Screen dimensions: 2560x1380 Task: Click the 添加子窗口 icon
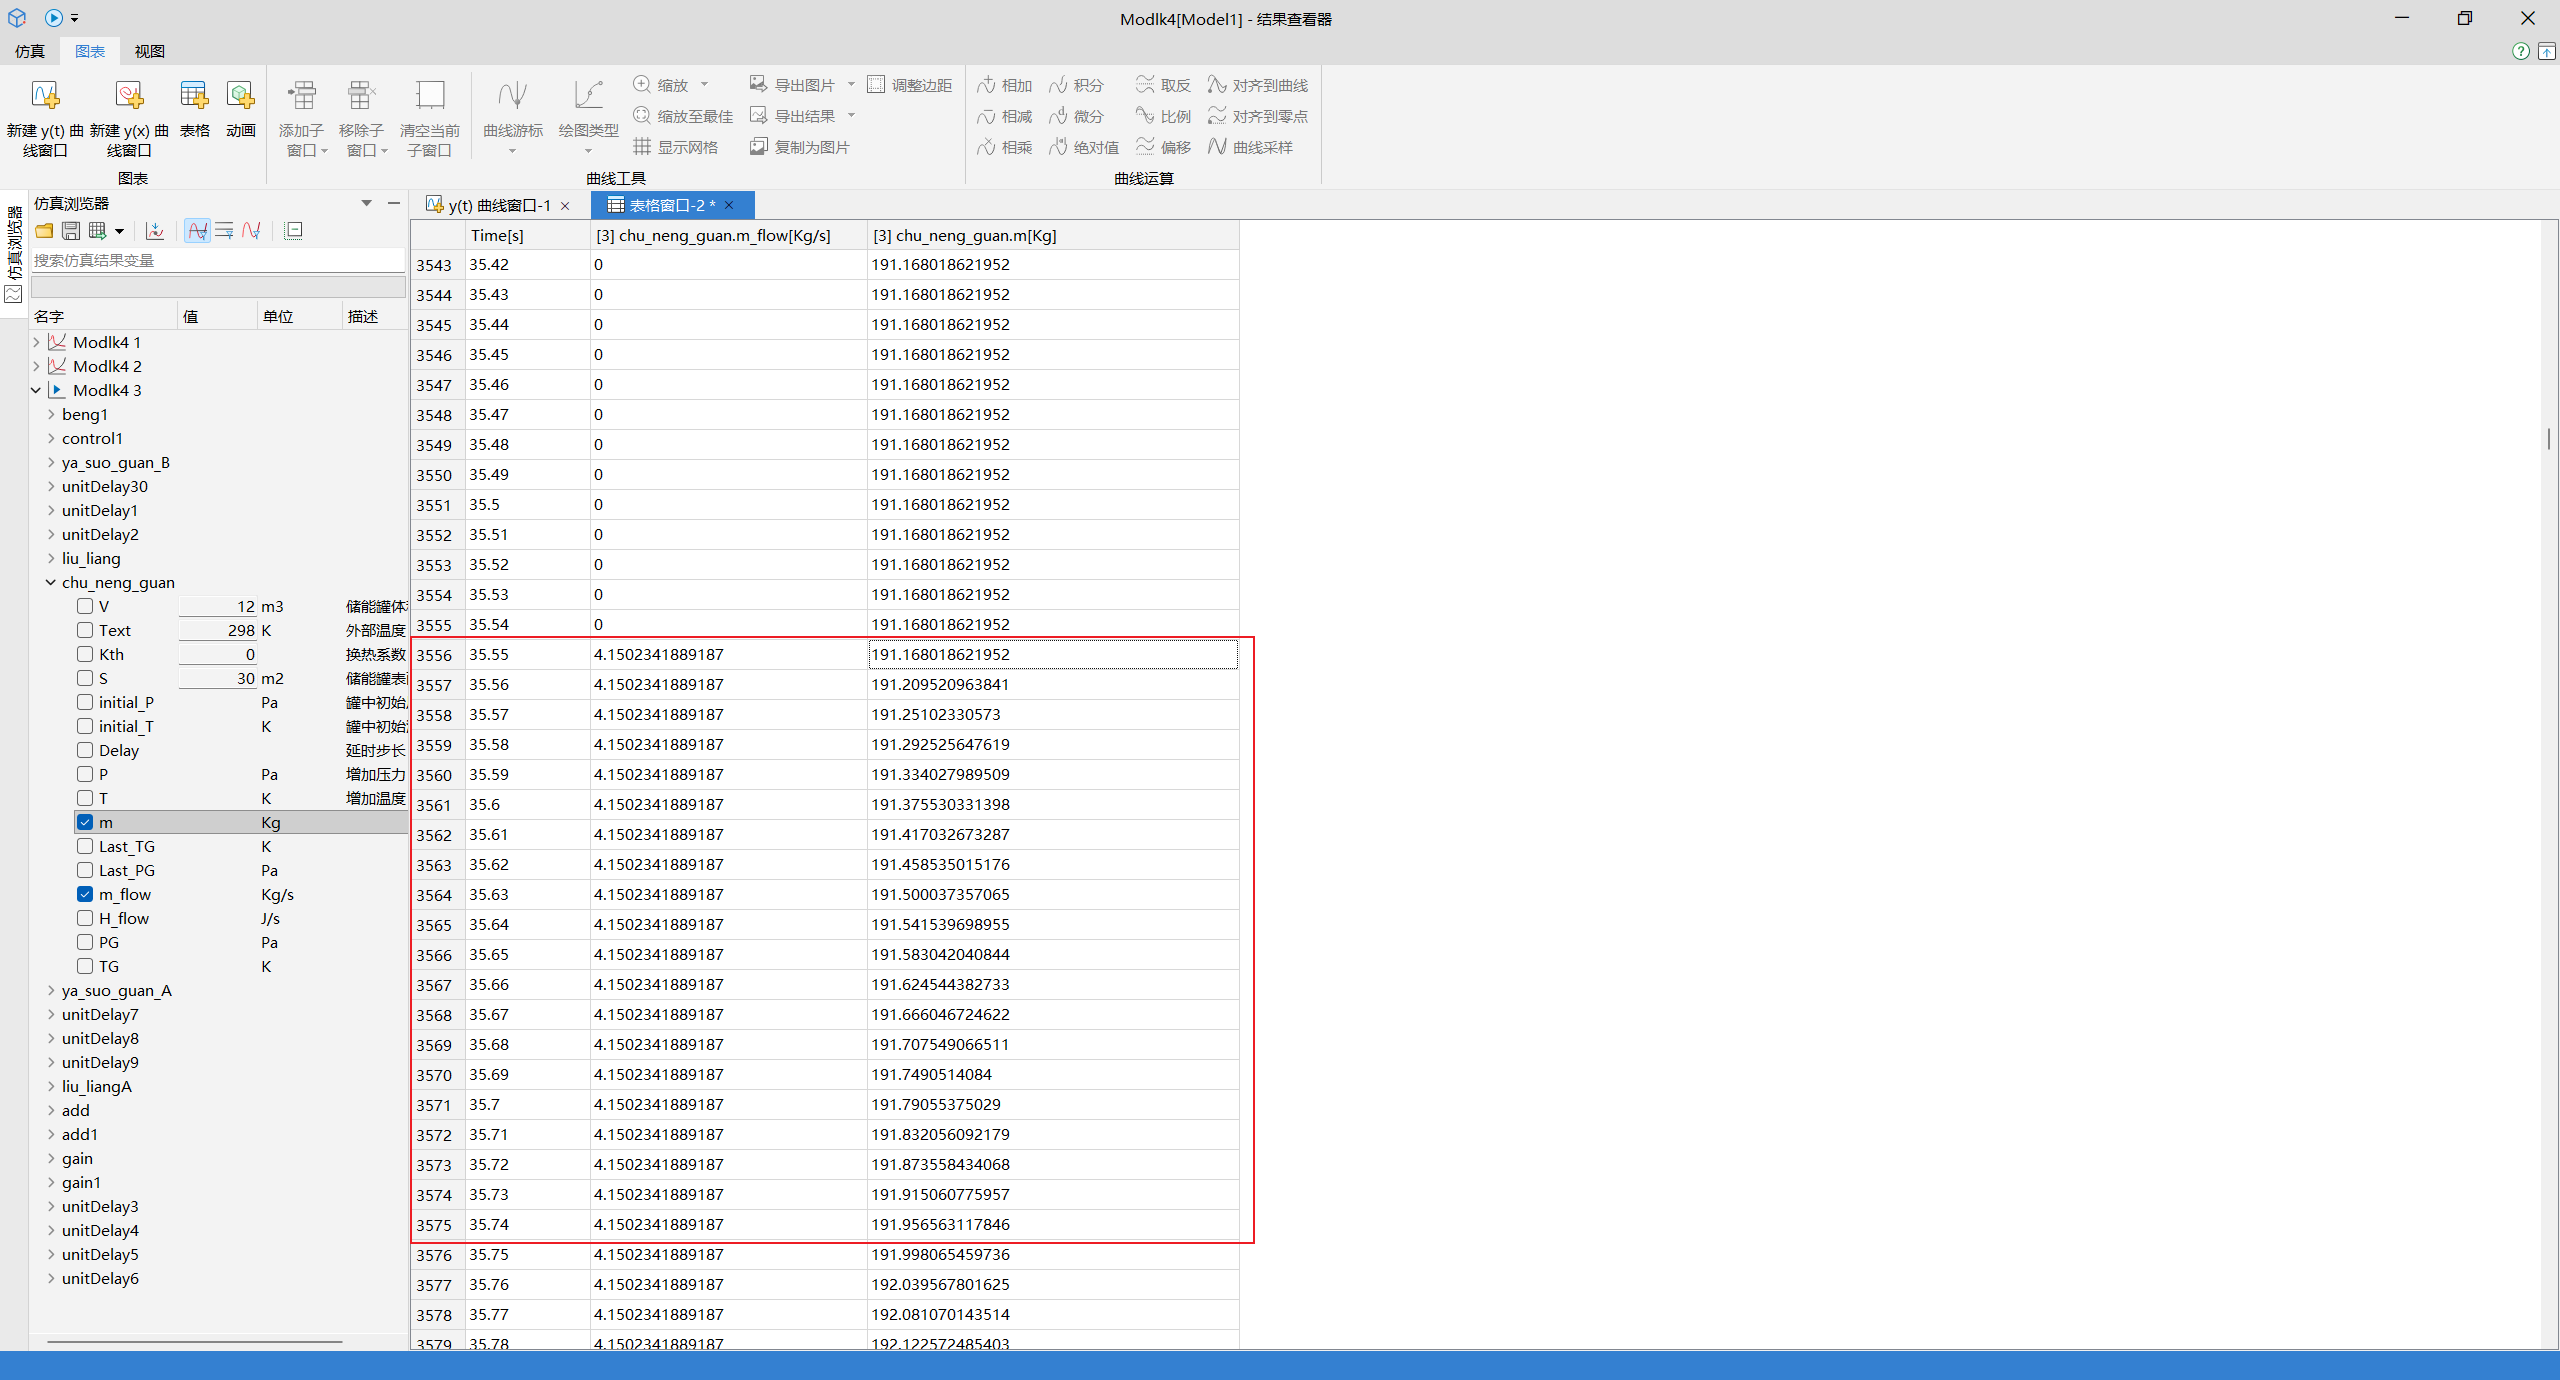click(302, 97)
